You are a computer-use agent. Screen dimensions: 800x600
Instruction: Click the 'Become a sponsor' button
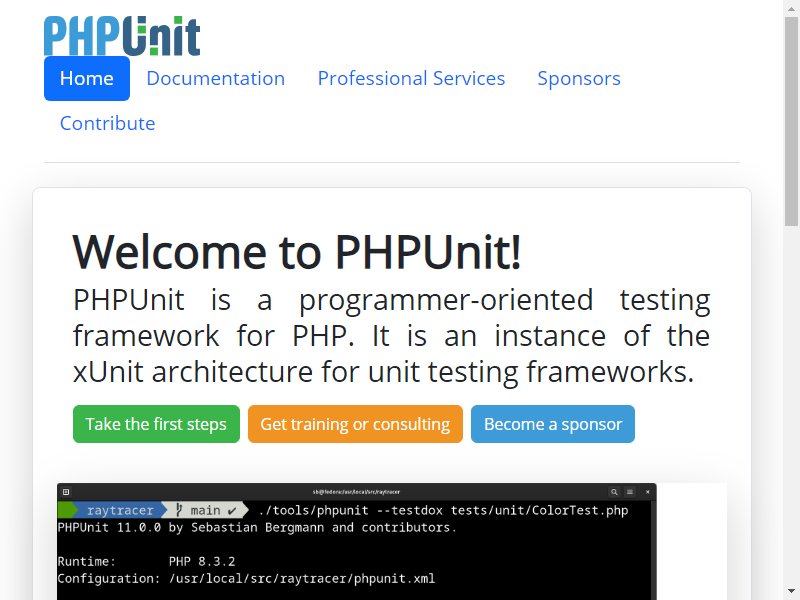click(x=553, y=424)
